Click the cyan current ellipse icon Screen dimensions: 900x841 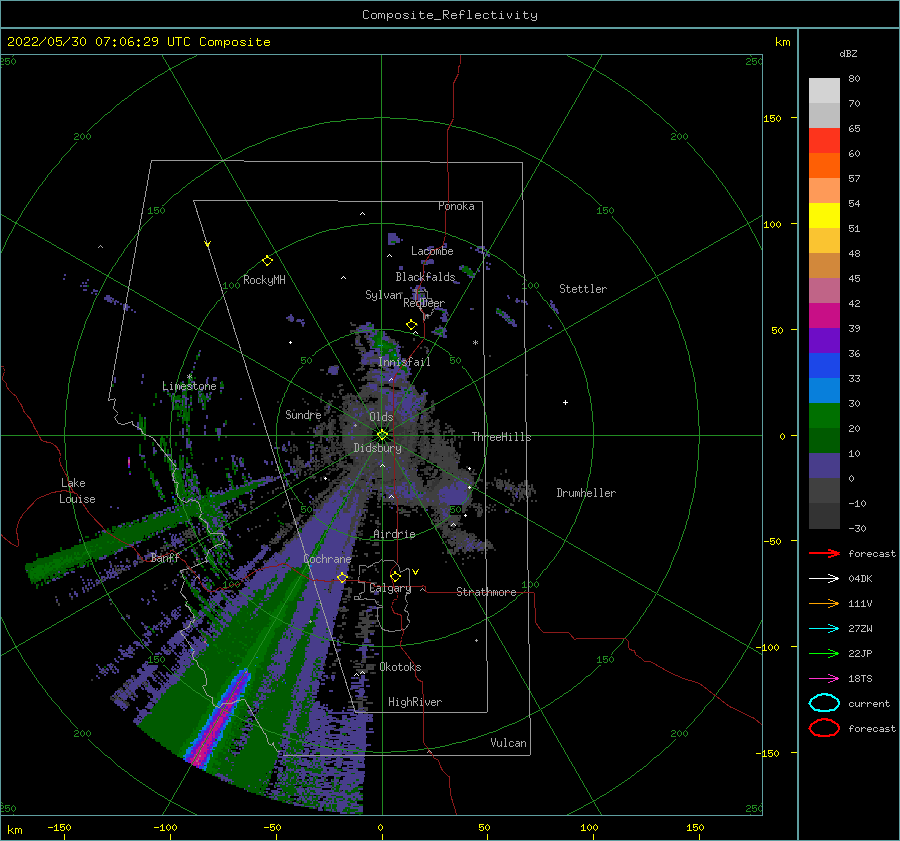coord(824,703)
